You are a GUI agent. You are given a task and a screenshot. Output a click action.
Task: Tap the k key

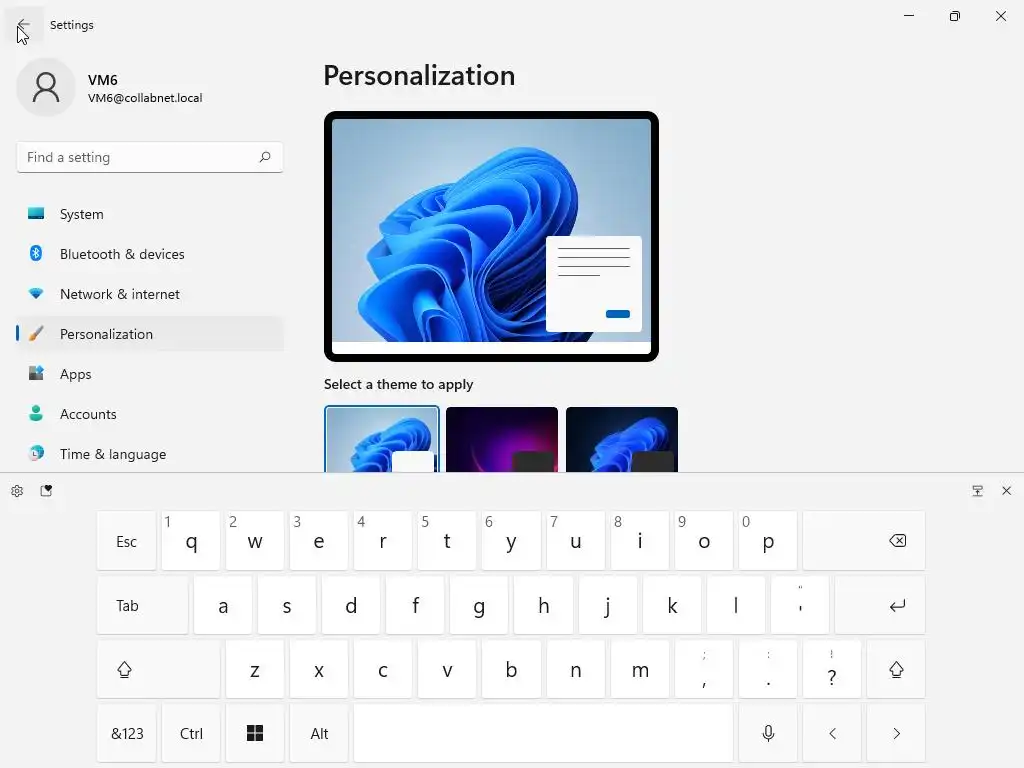pos(671,605)
